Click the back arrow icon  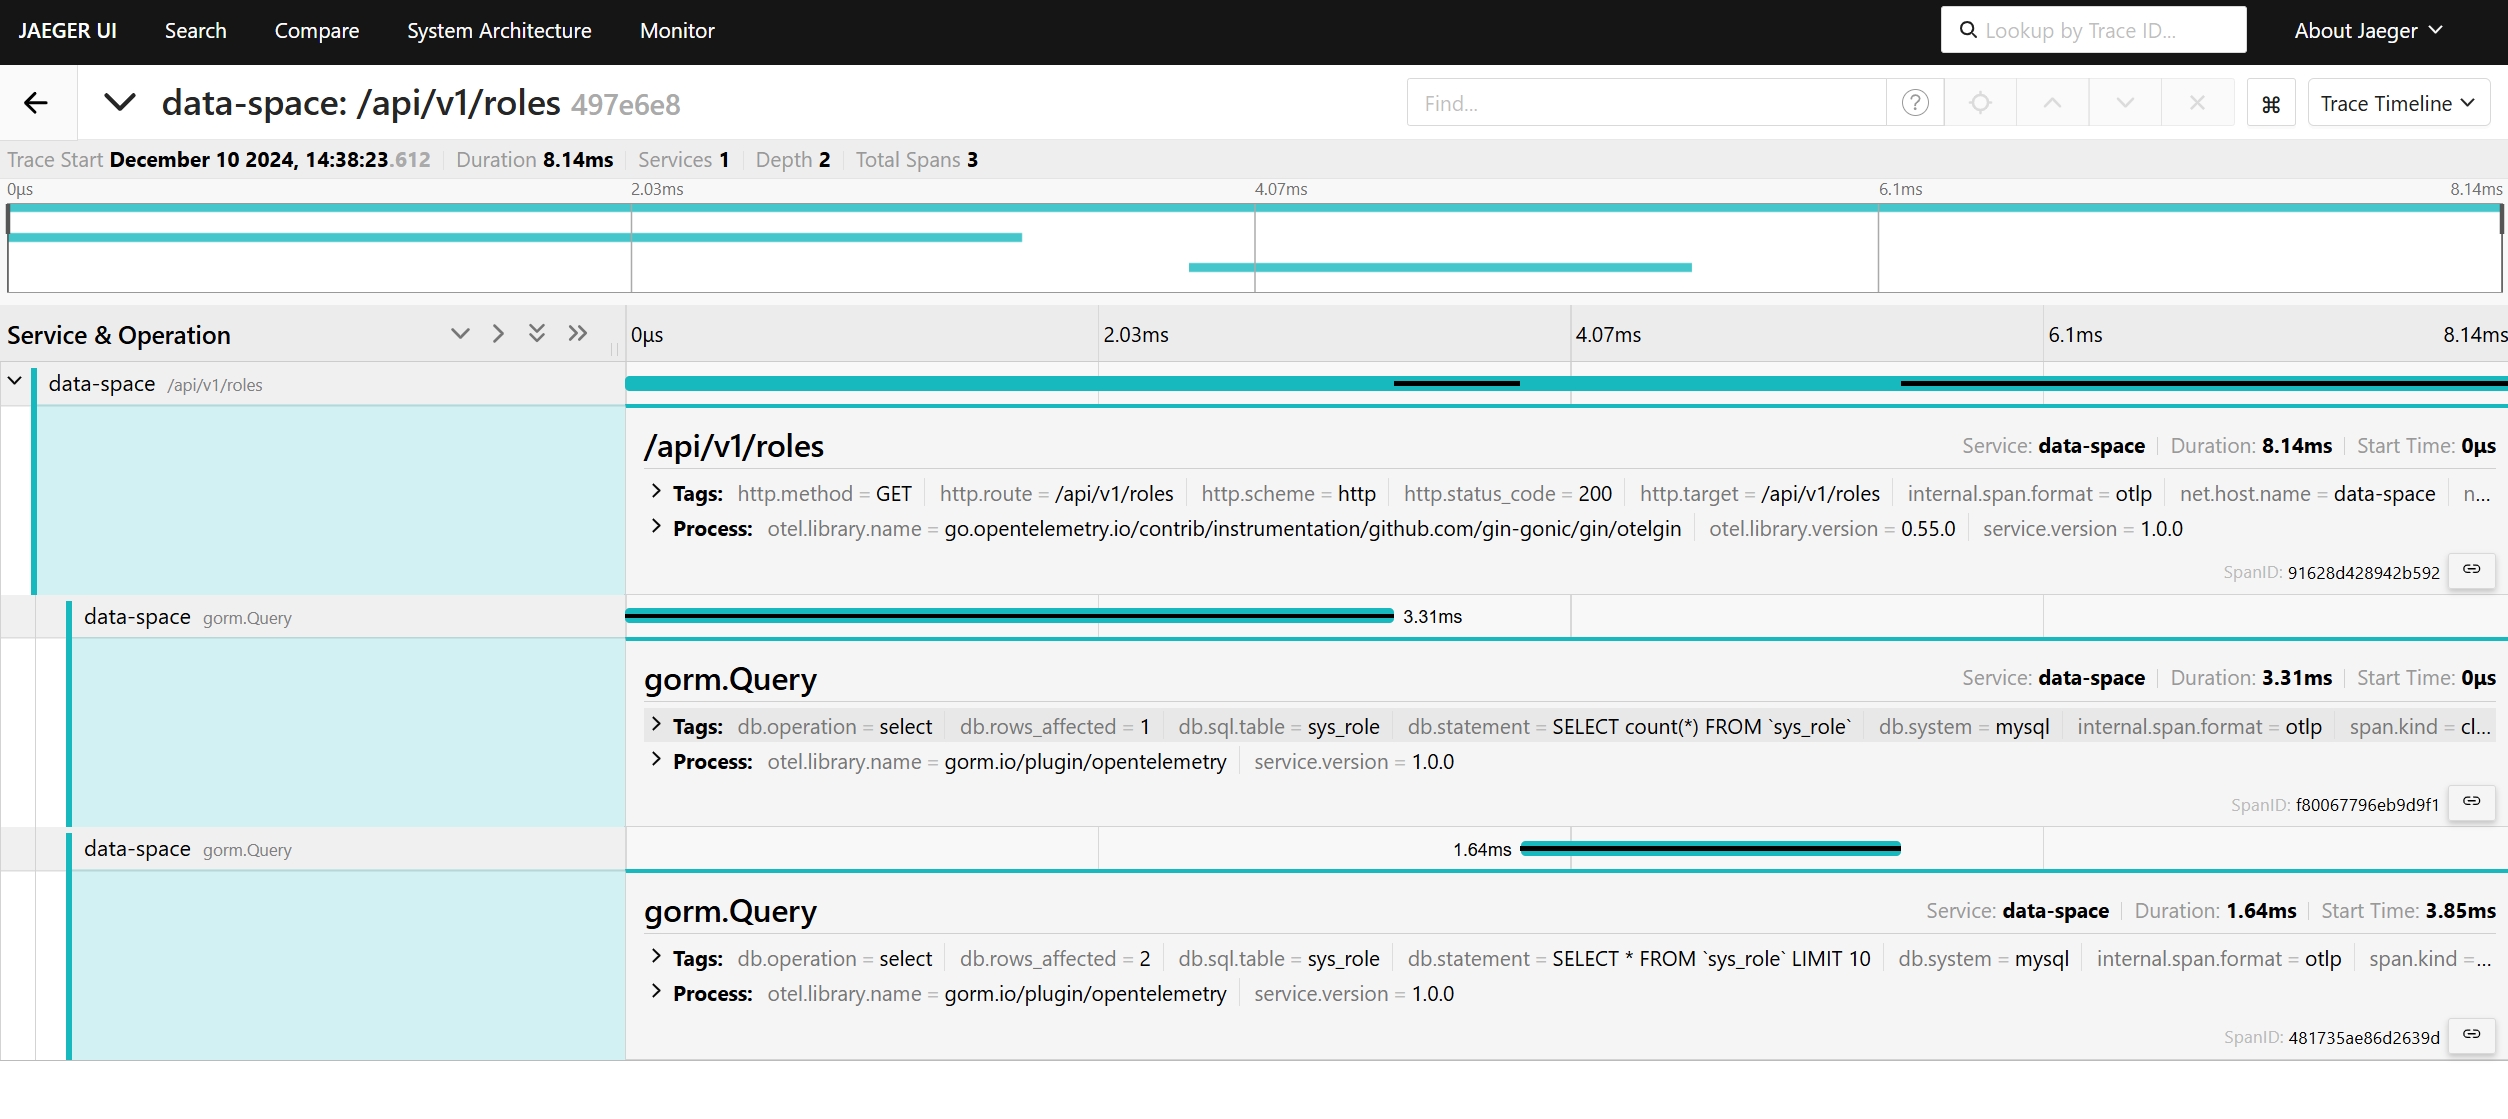click(36, 103)
